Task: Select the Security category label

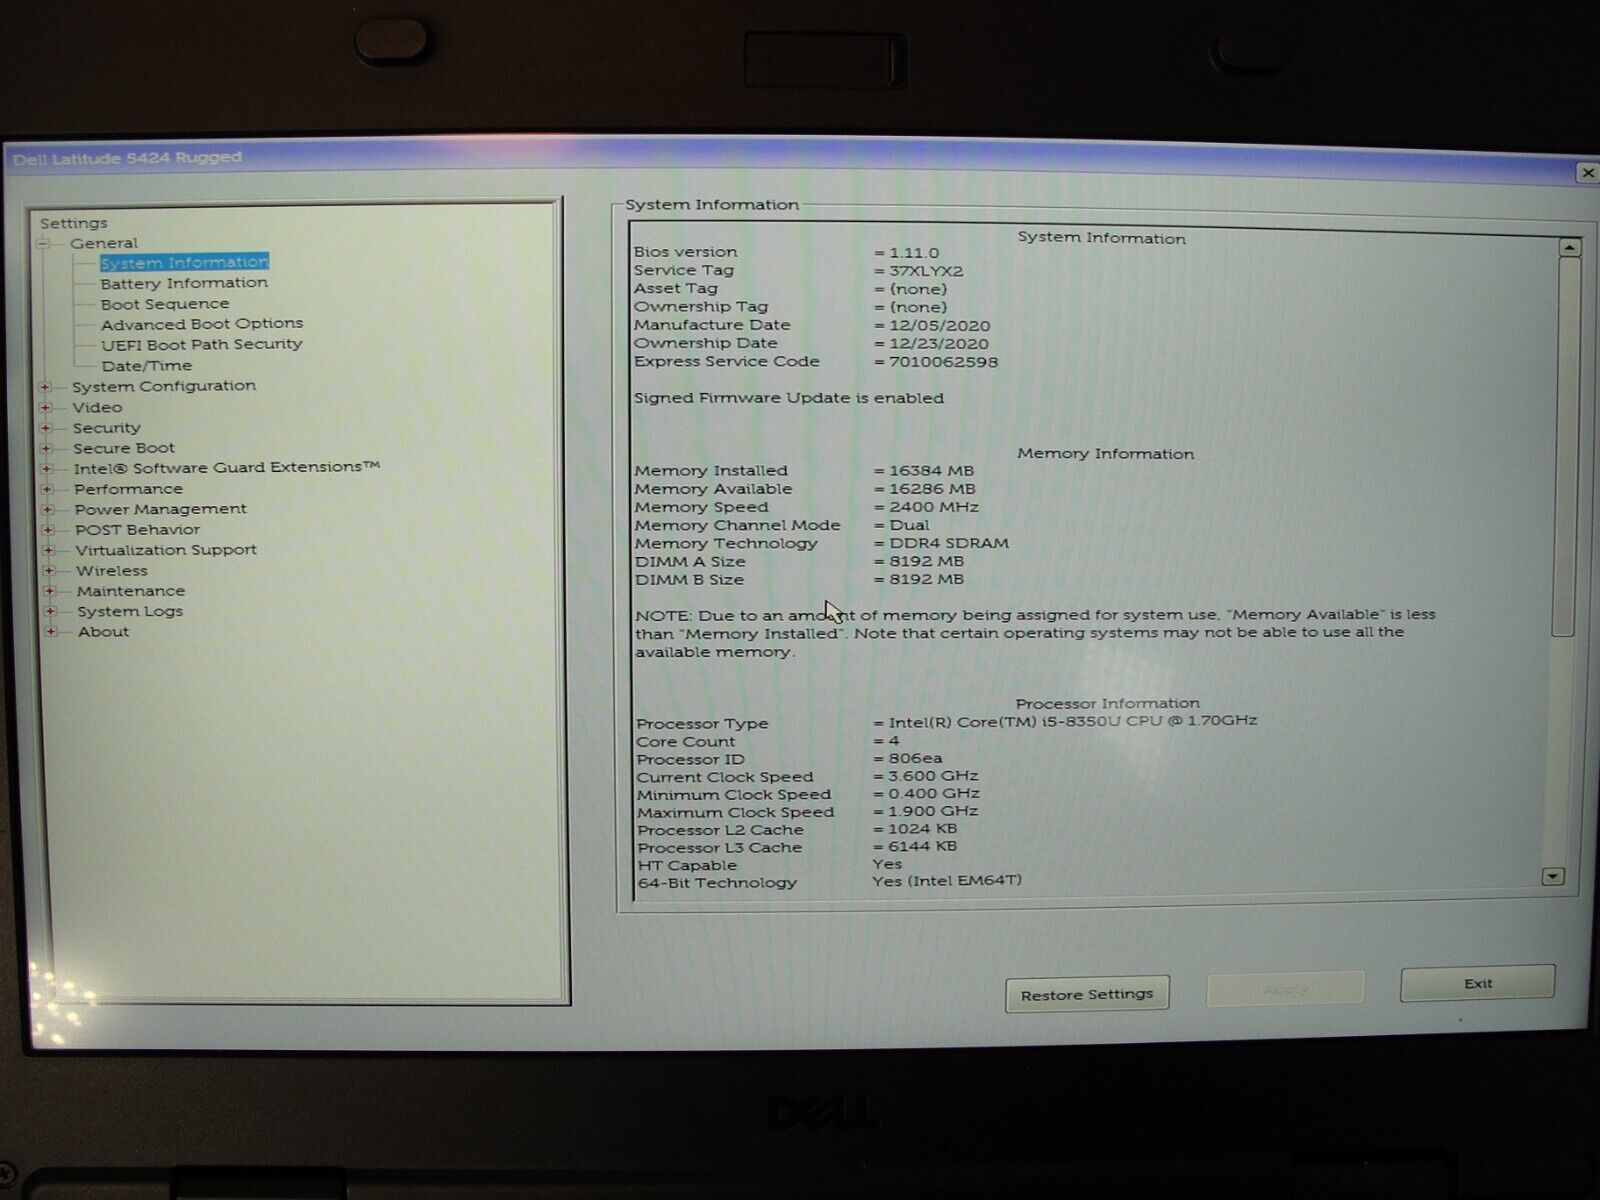Action: [106, 428]
